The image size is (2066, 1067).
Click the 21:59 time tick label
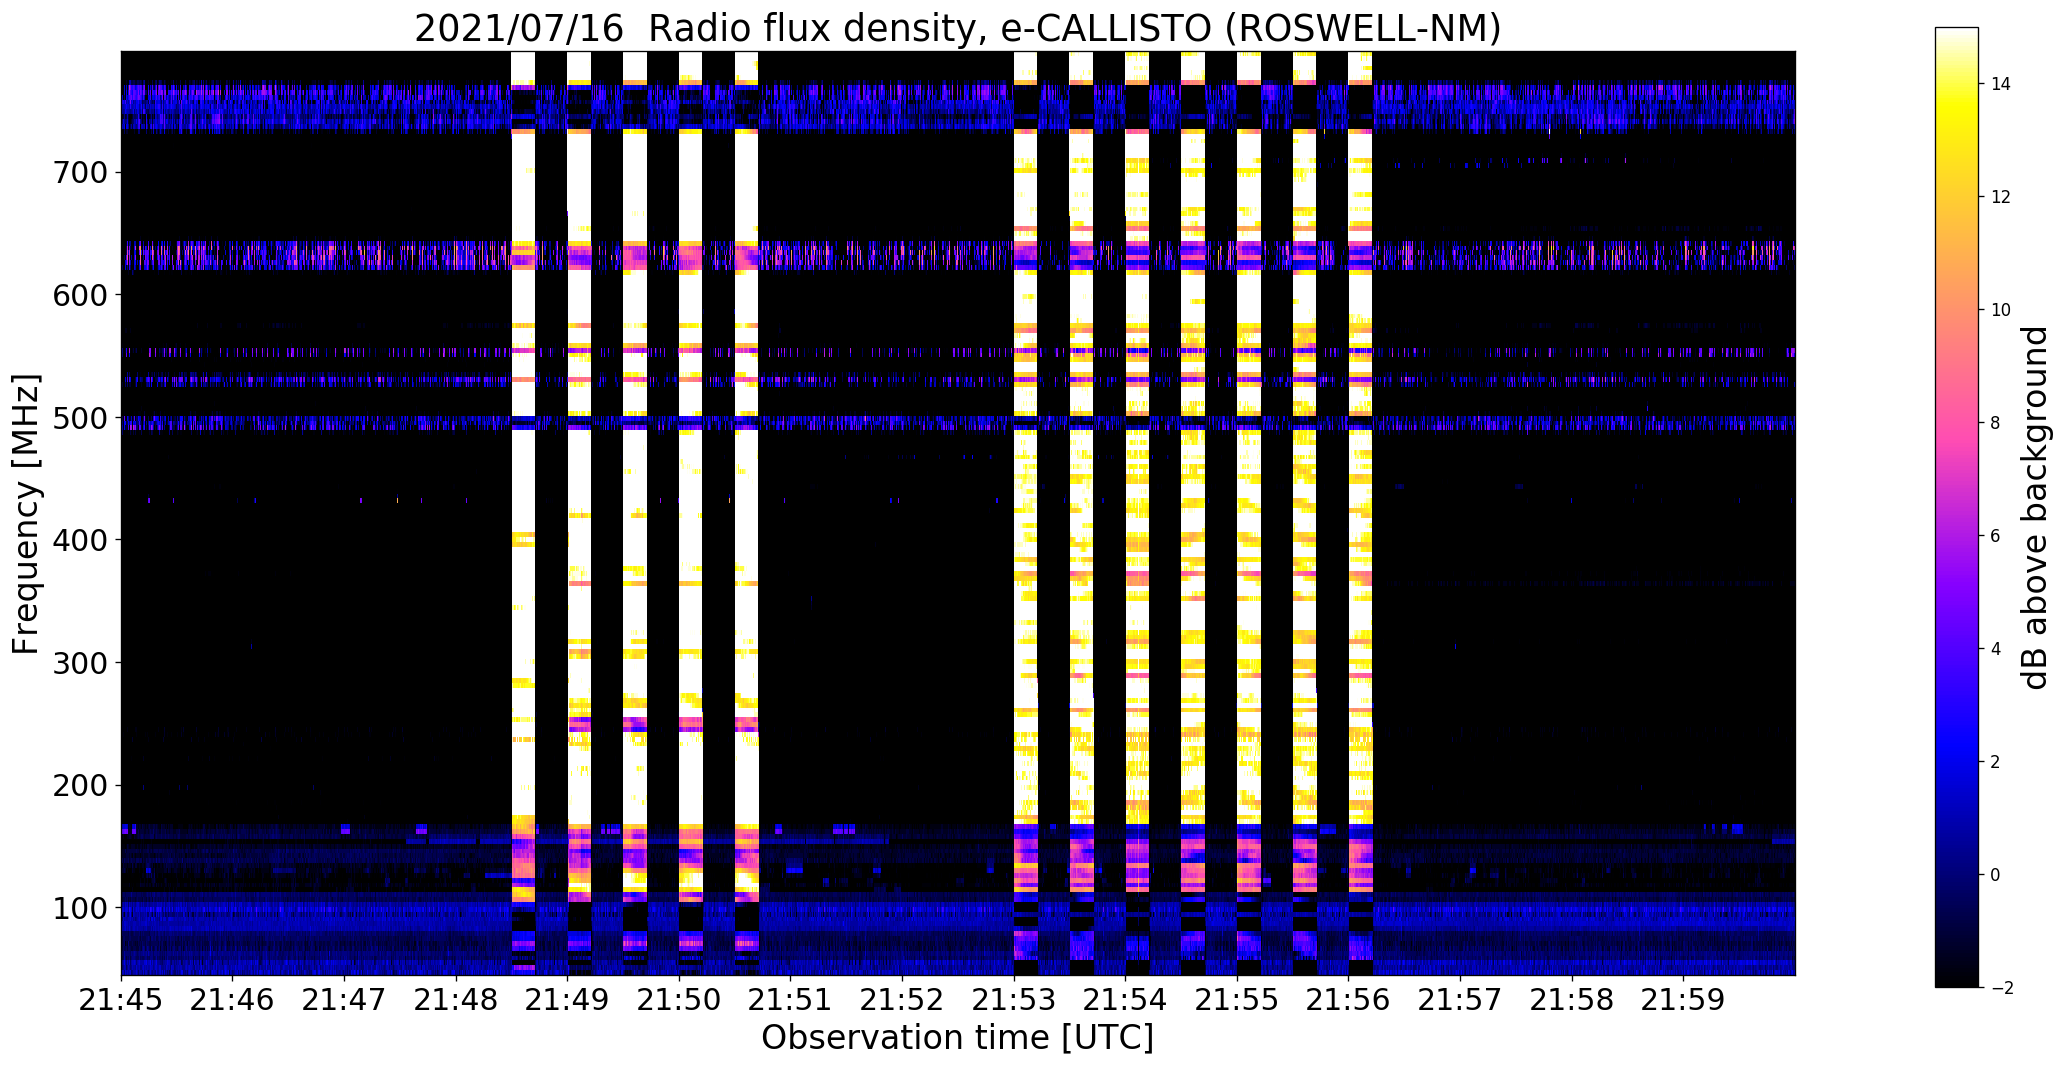1683,999
